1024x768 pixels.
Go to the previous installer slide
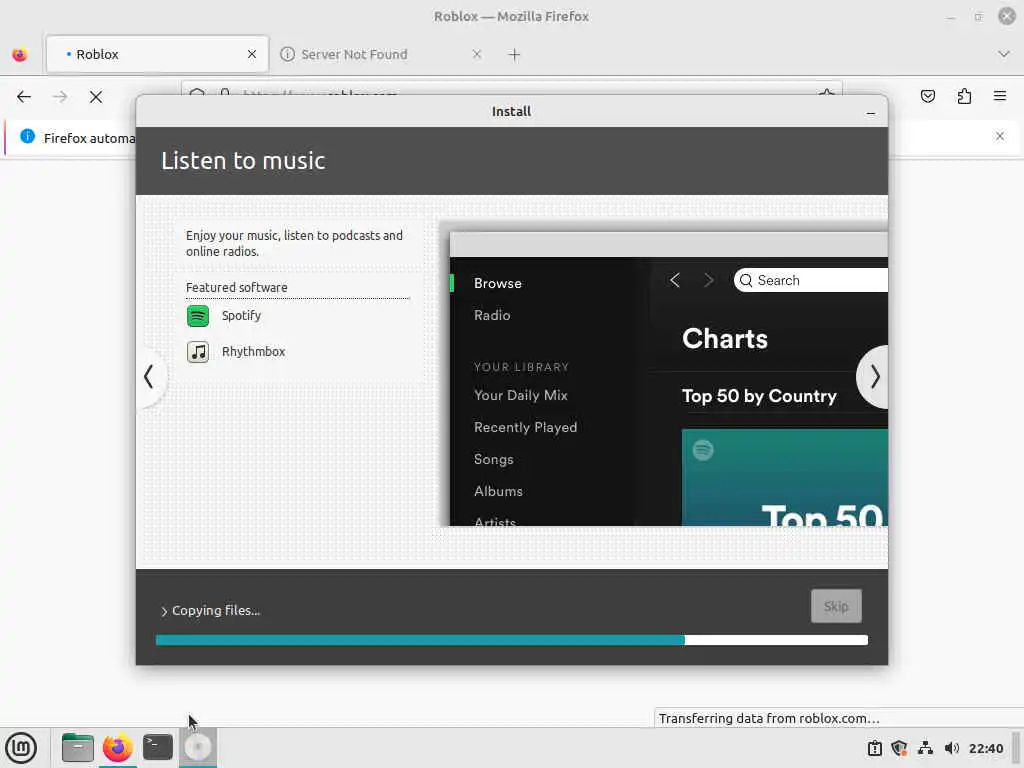pos(150,377)
